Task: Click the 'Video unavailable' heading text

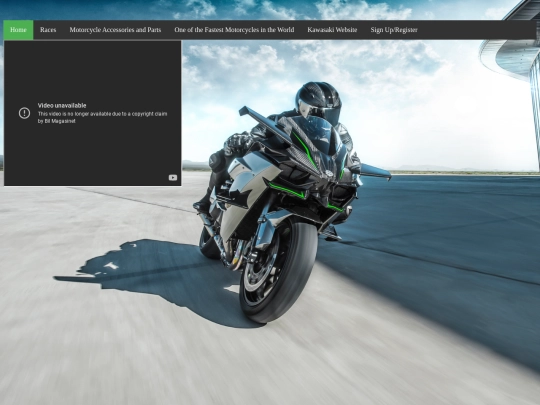Action: (62, 106)
